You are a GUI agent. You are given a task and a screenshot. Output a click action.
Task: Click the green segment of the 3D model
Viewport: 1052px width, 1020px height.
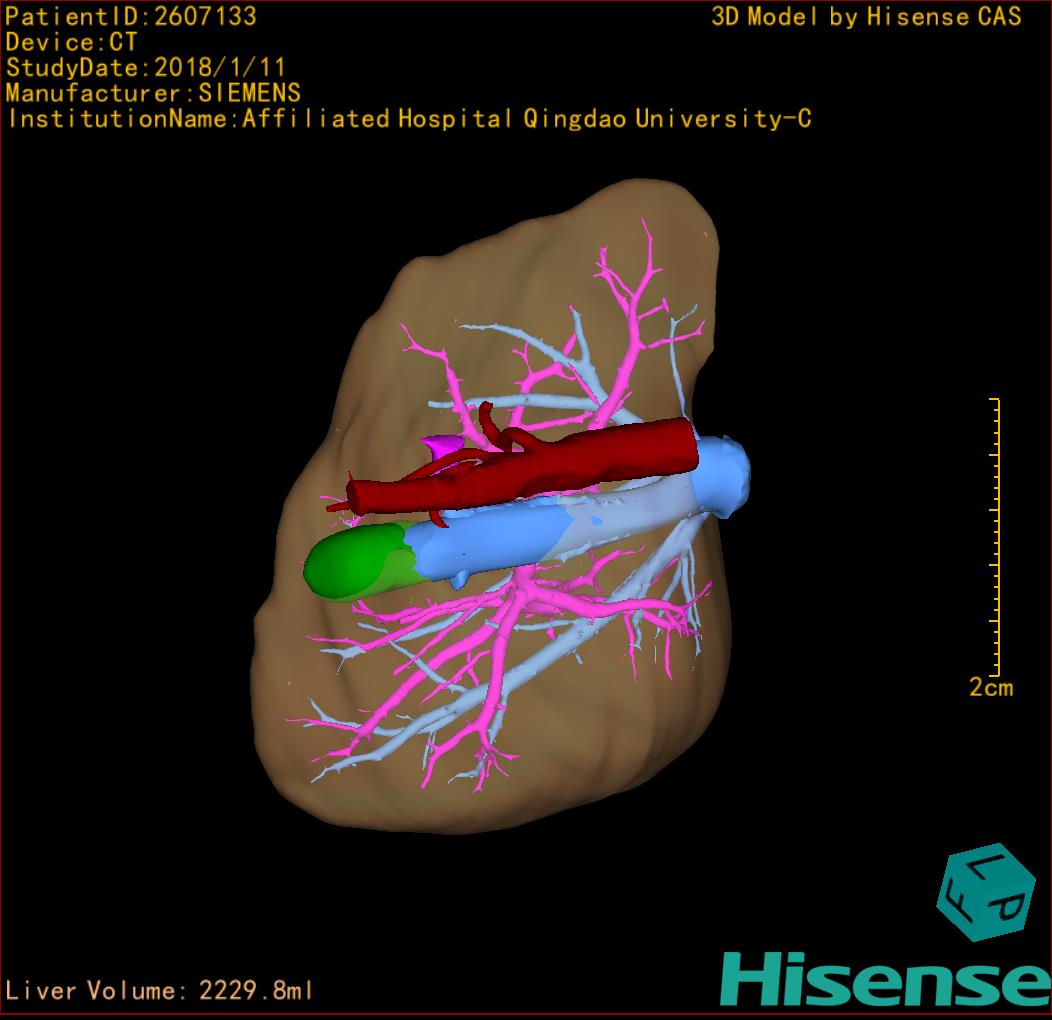click(359, 561)
